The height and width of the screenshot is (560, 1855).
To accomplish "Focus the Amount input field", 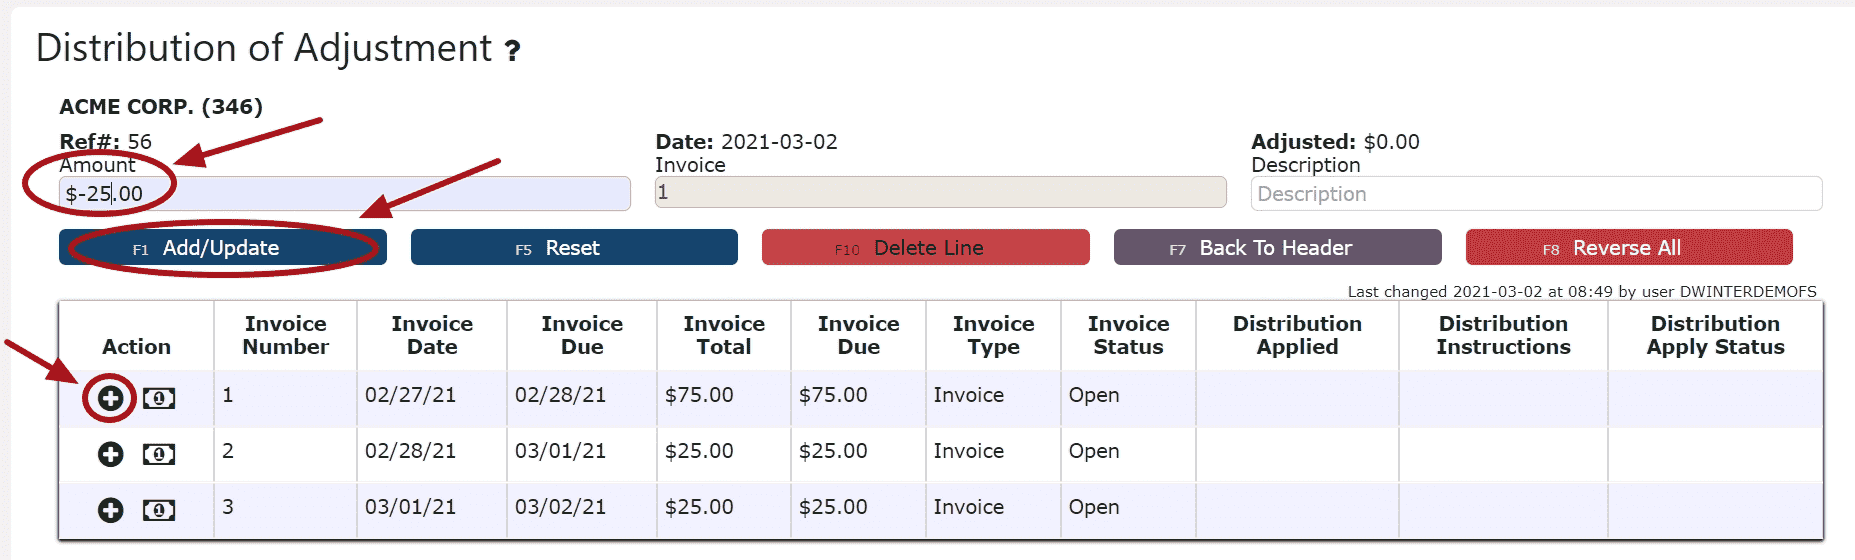I will point(344,194).
